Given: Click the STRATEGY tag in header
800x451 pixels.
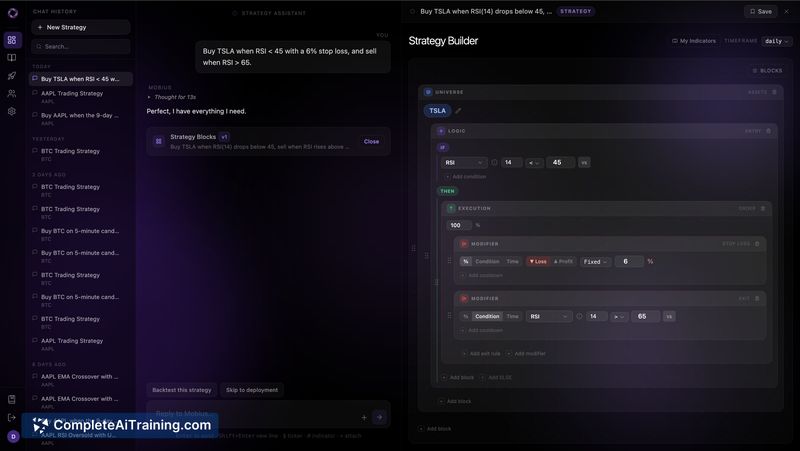Looking at the screenshot, I should (576, 11).
